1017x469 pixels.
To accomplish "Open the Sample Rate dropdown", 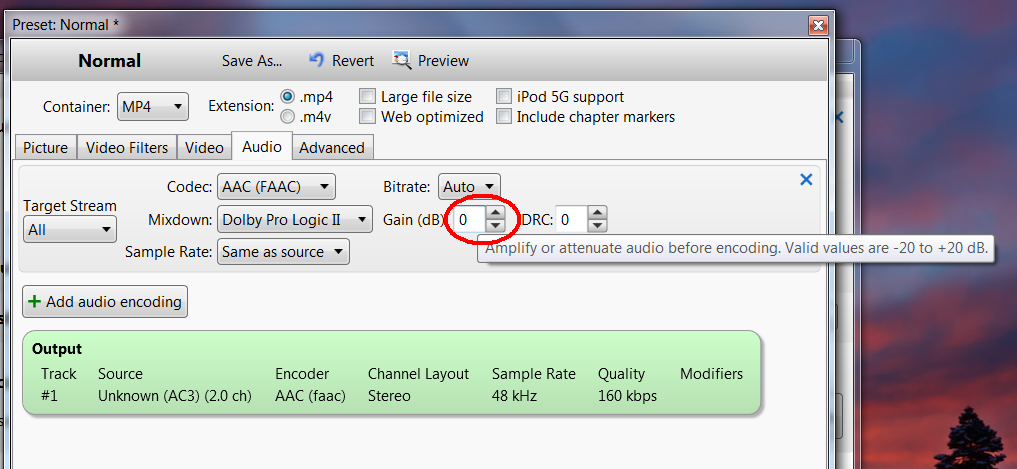I will (x=283, y=252).
